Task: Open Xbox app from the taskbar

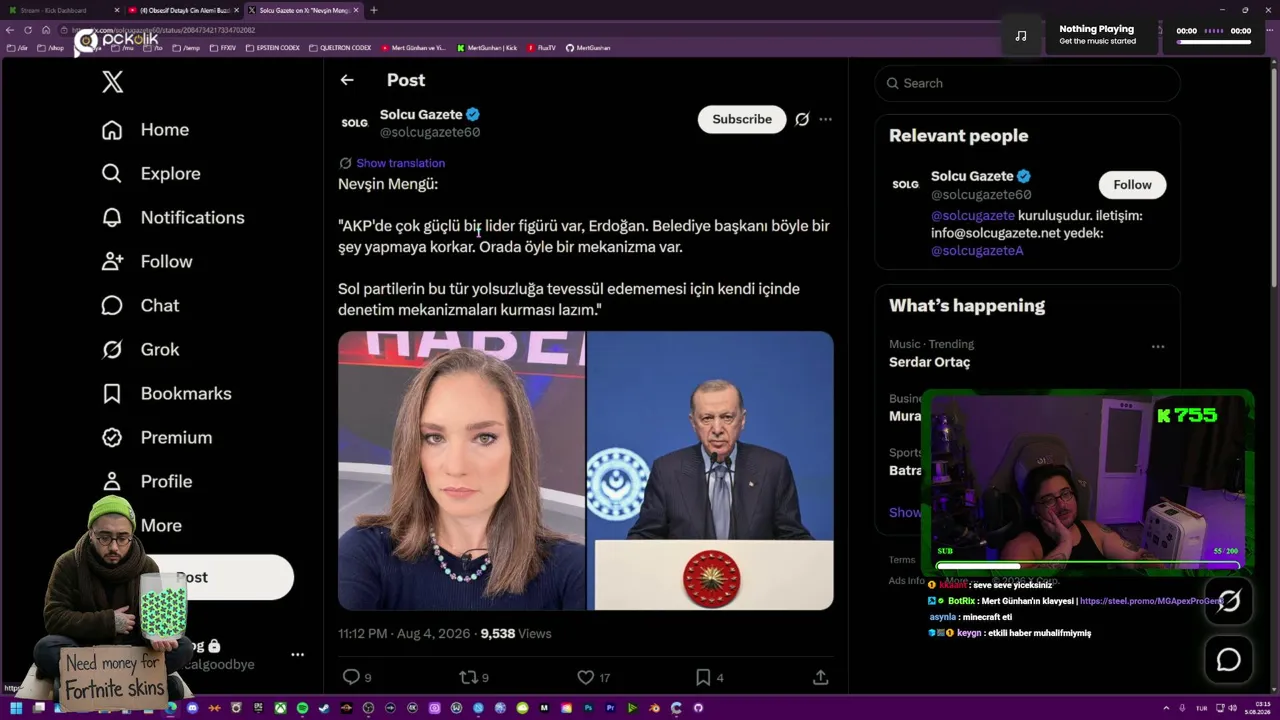Action: pos(278,708)
